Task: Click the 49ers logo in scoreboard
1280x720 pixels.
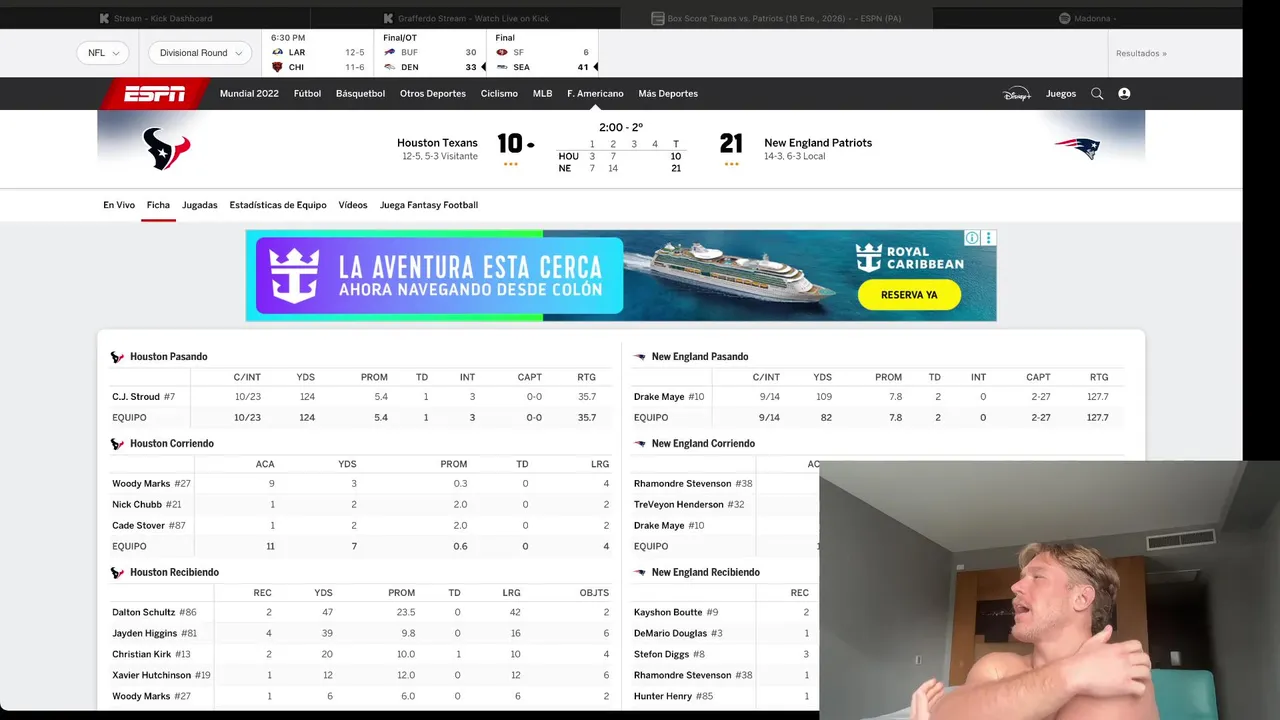Action: (x=502, y=52)
